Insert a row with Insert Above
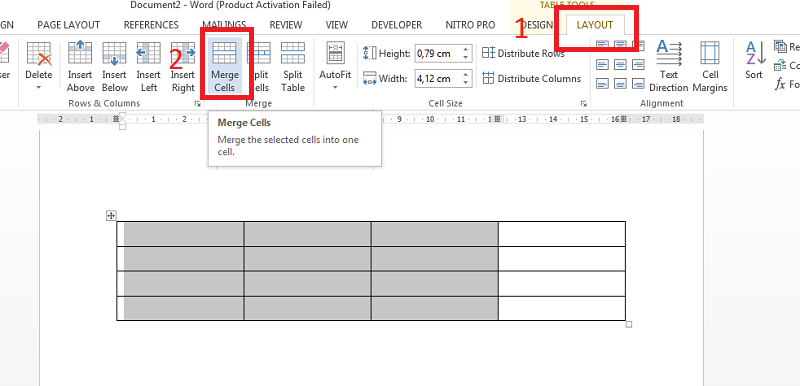 (x=80, y=67)
